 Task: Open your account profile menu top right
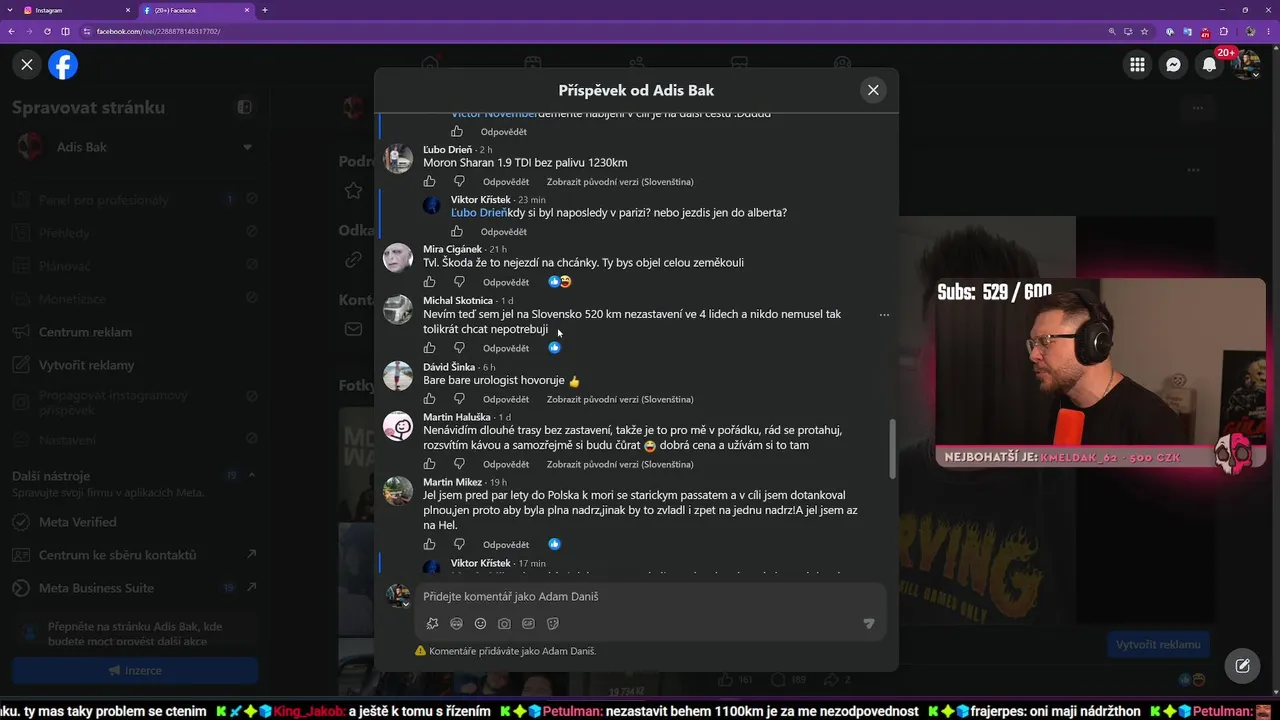[1245, 65]
